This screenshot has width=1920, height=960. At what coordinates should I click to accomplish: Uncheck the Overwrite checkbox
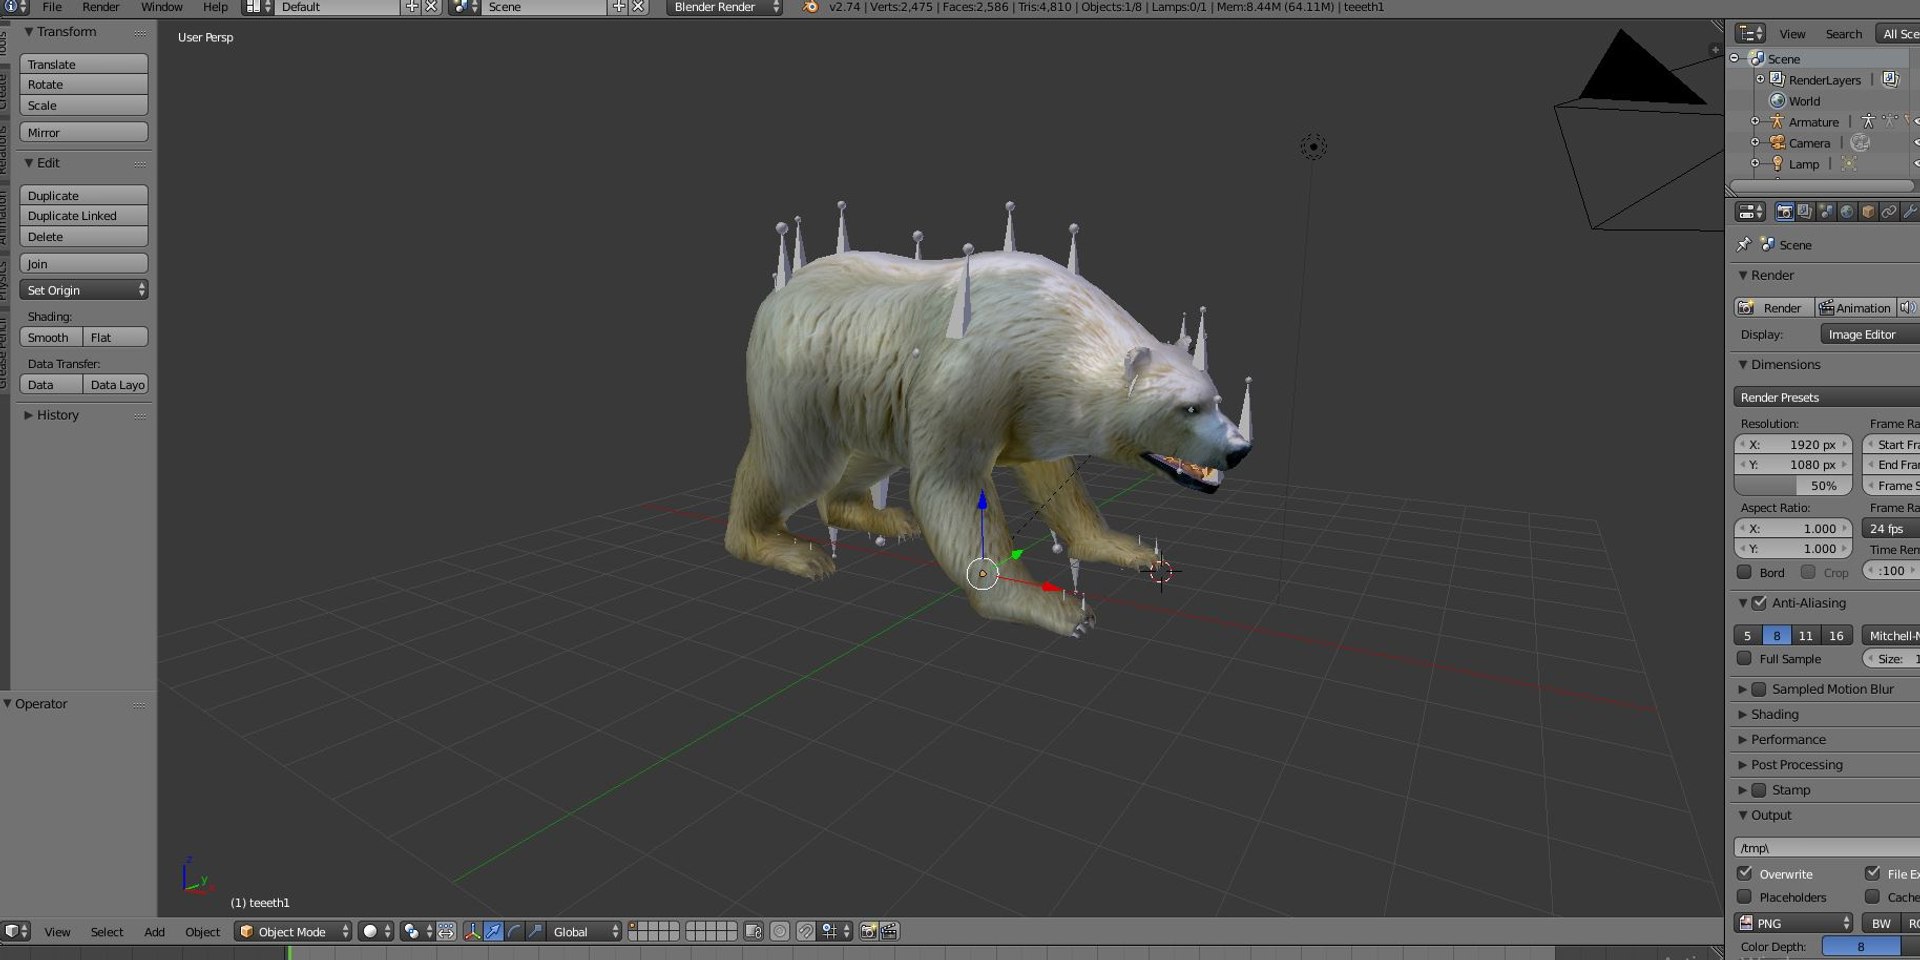(1744, 873)
